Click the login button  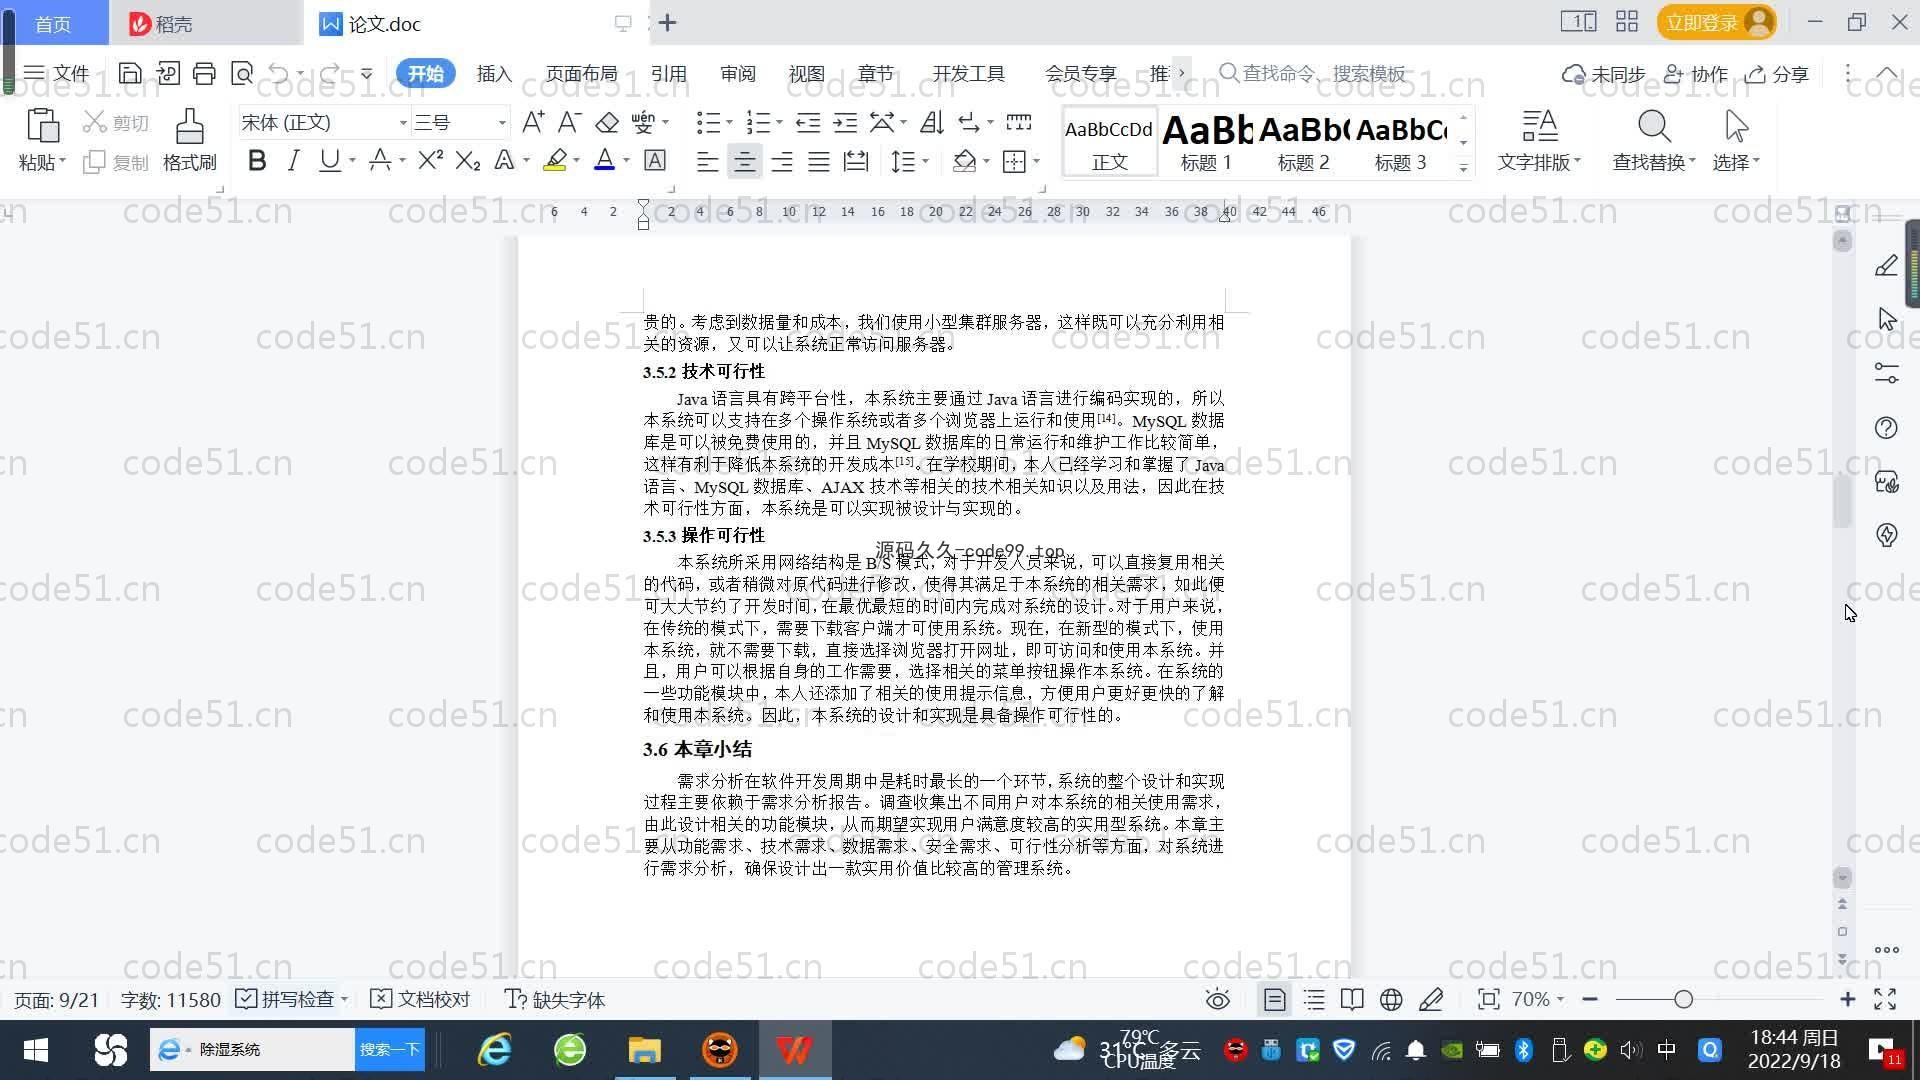pos(1716,22)
